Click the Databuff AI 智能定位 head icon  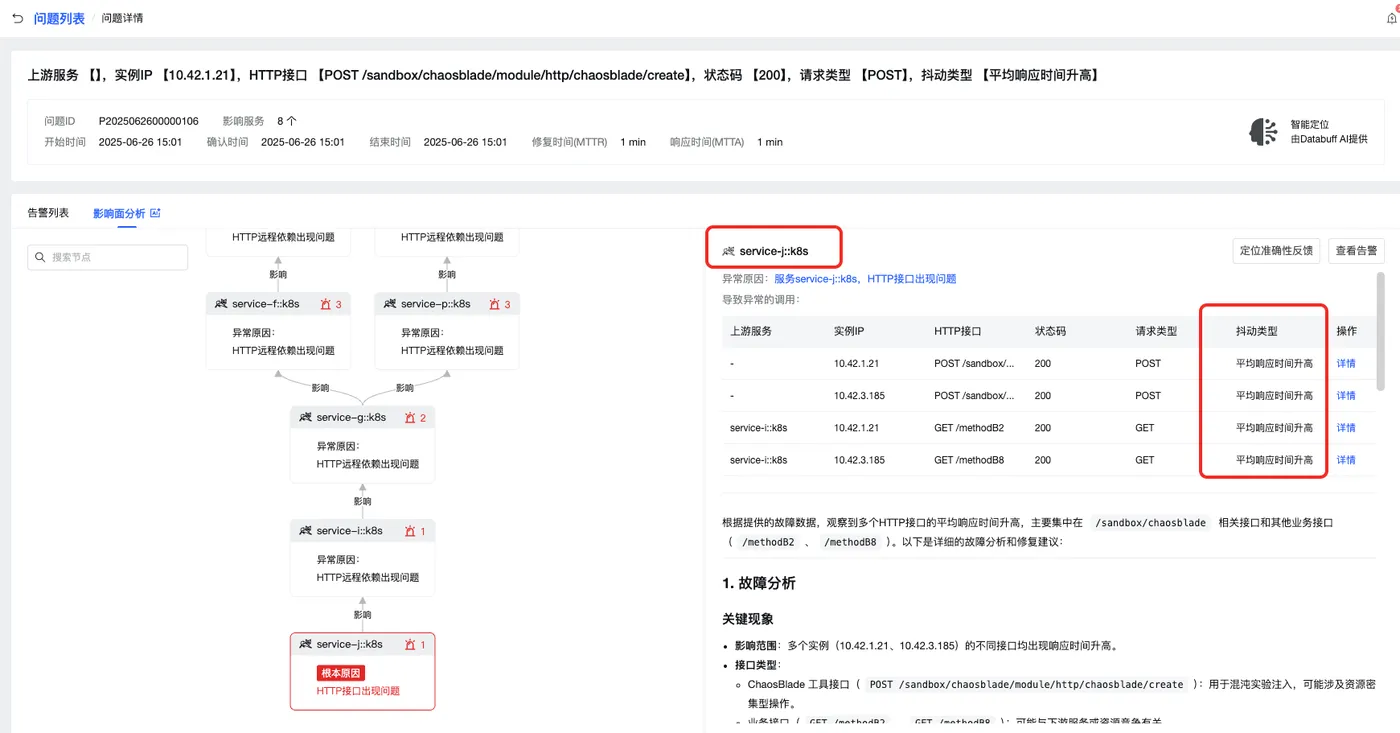(1263, 131)
